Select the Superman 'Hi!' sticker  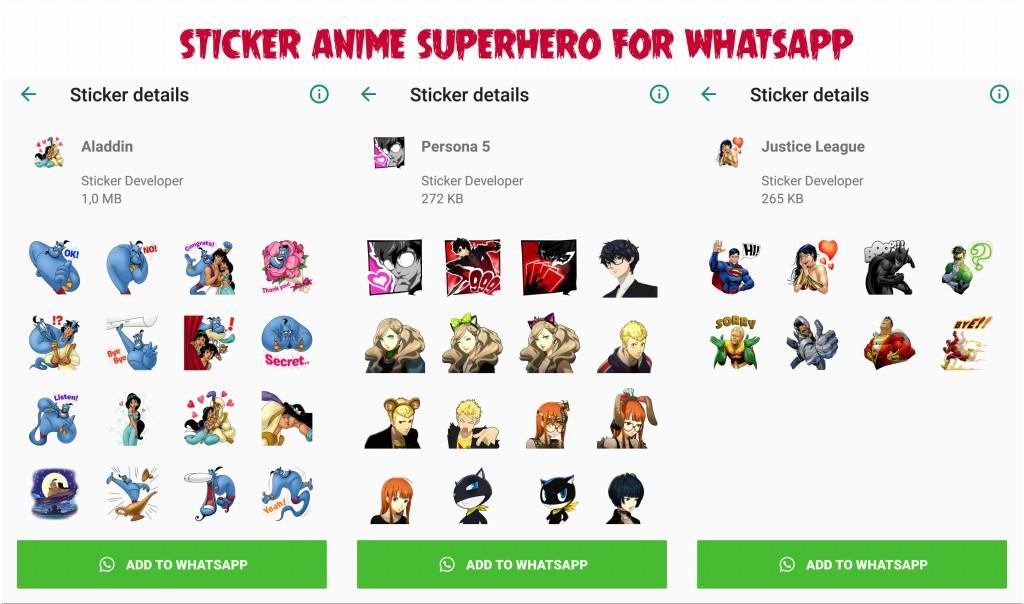[735, 268]
